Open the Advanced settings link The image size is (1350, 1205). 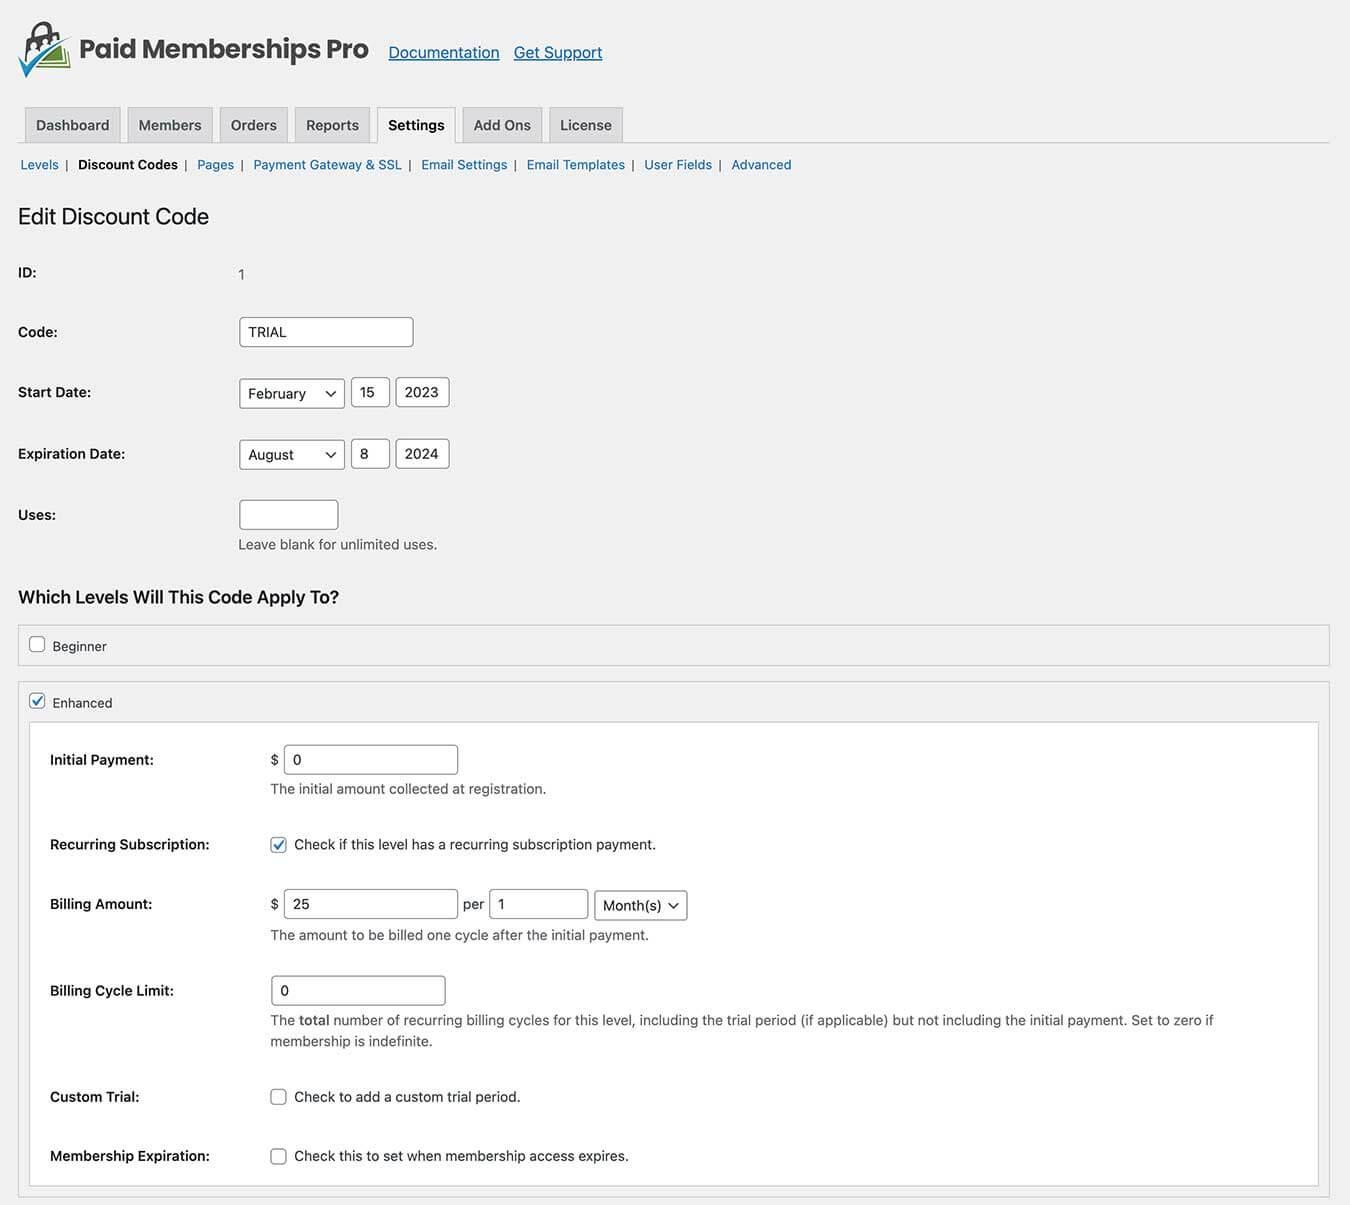761,165
